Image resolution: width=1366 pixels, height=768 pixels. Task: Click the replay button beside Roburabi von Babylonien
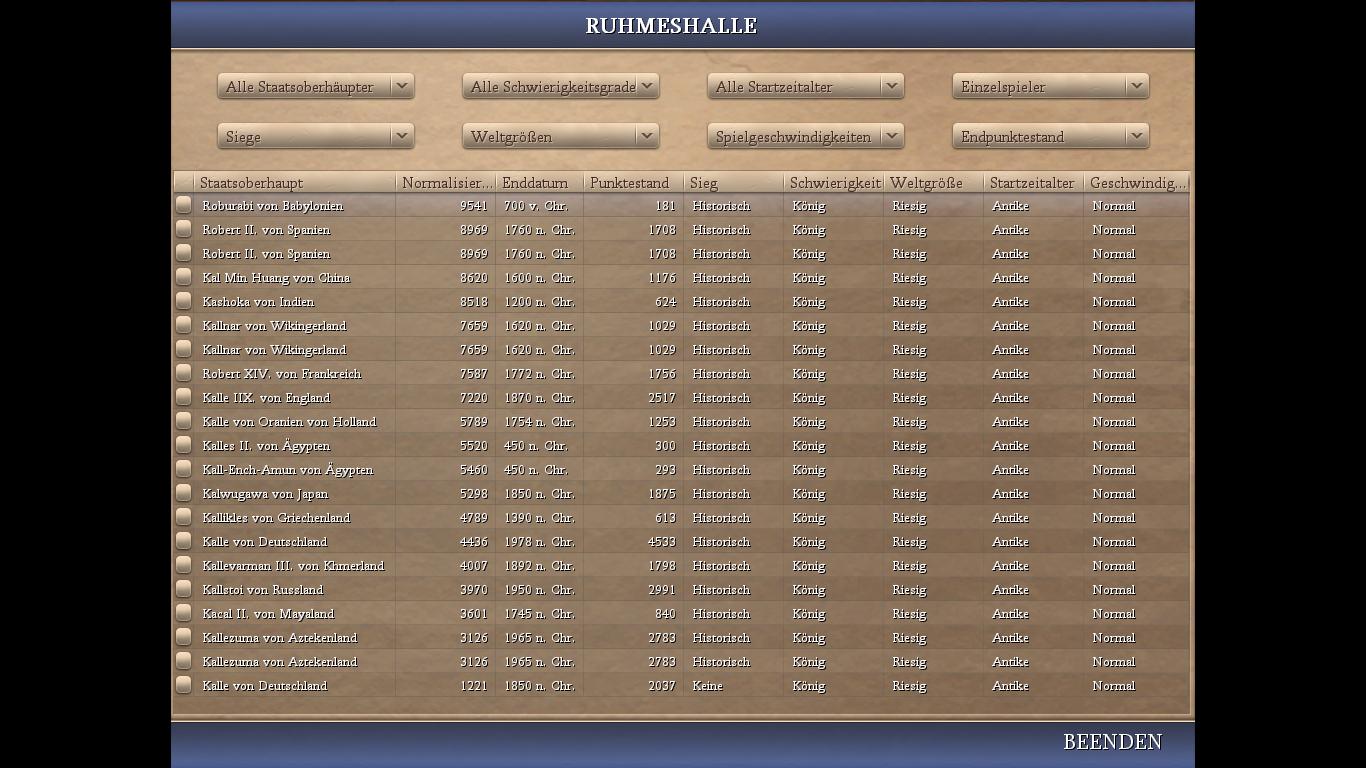(x=183, y=205)
